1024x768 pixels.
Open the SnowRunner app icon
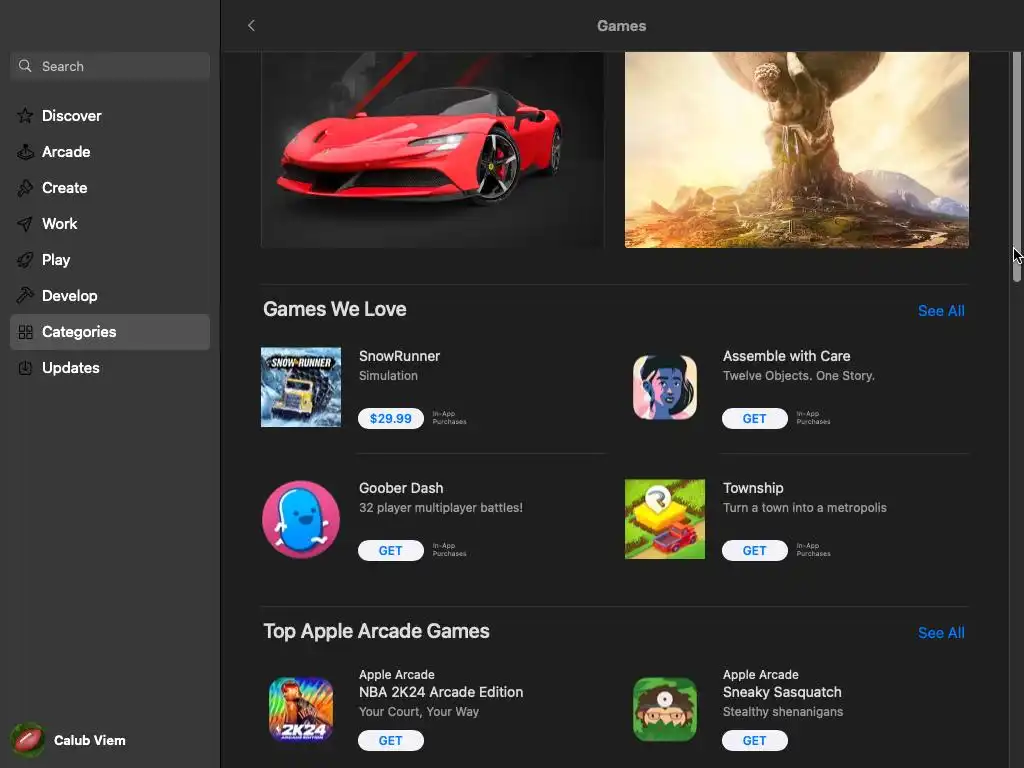tap(301, 387)
